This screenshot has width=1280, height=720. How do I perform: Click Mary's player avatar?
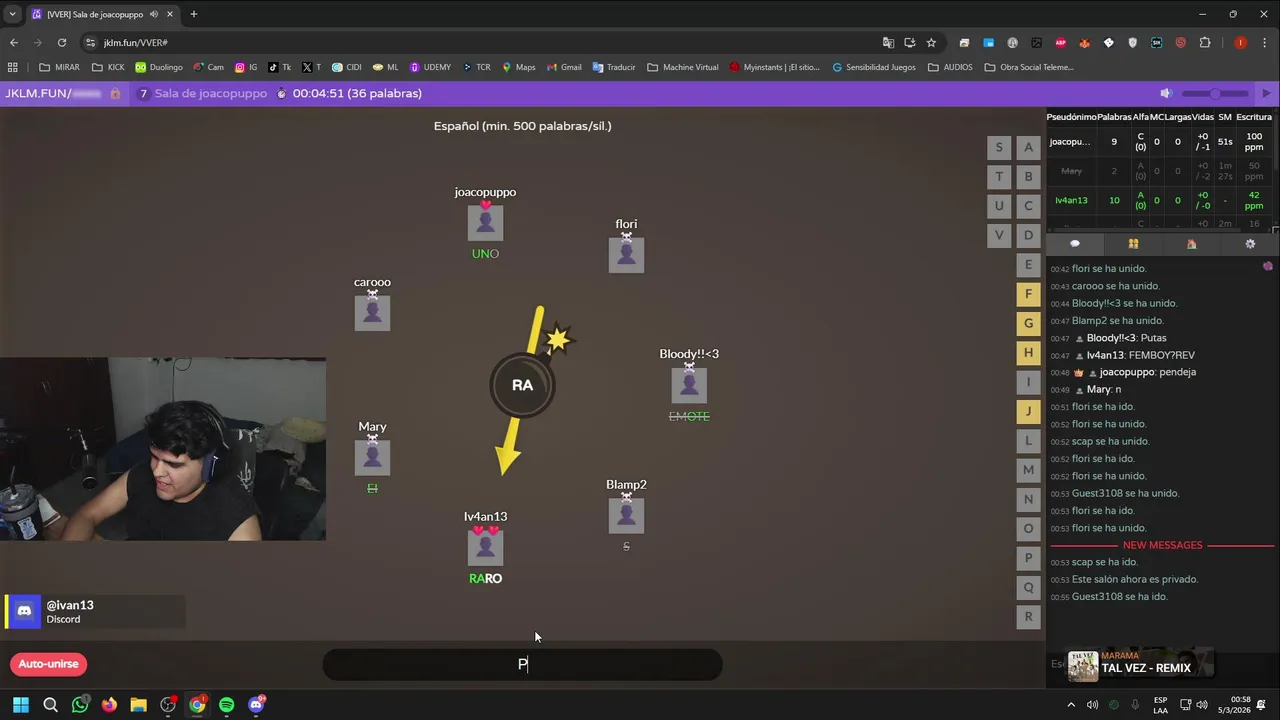372,457
